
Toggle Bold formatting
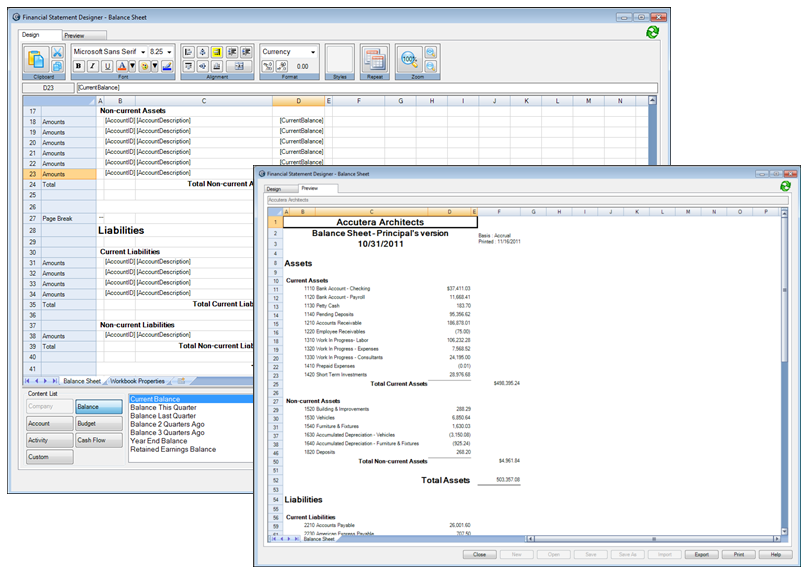point(78,66)
